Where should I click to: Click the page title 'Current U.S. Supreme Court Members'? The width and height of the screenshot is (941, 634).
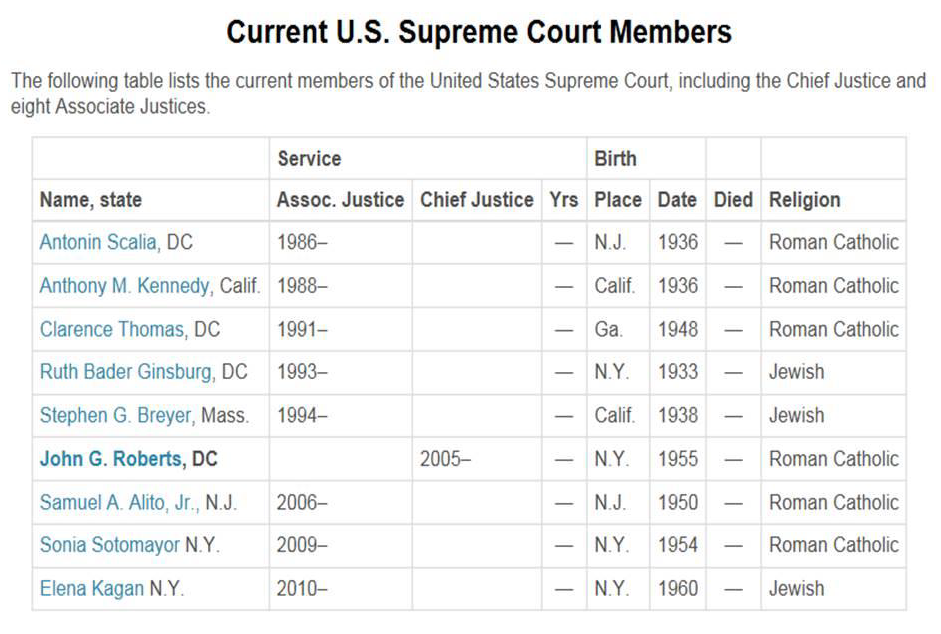pyautogui.click(x=479, y=32)
